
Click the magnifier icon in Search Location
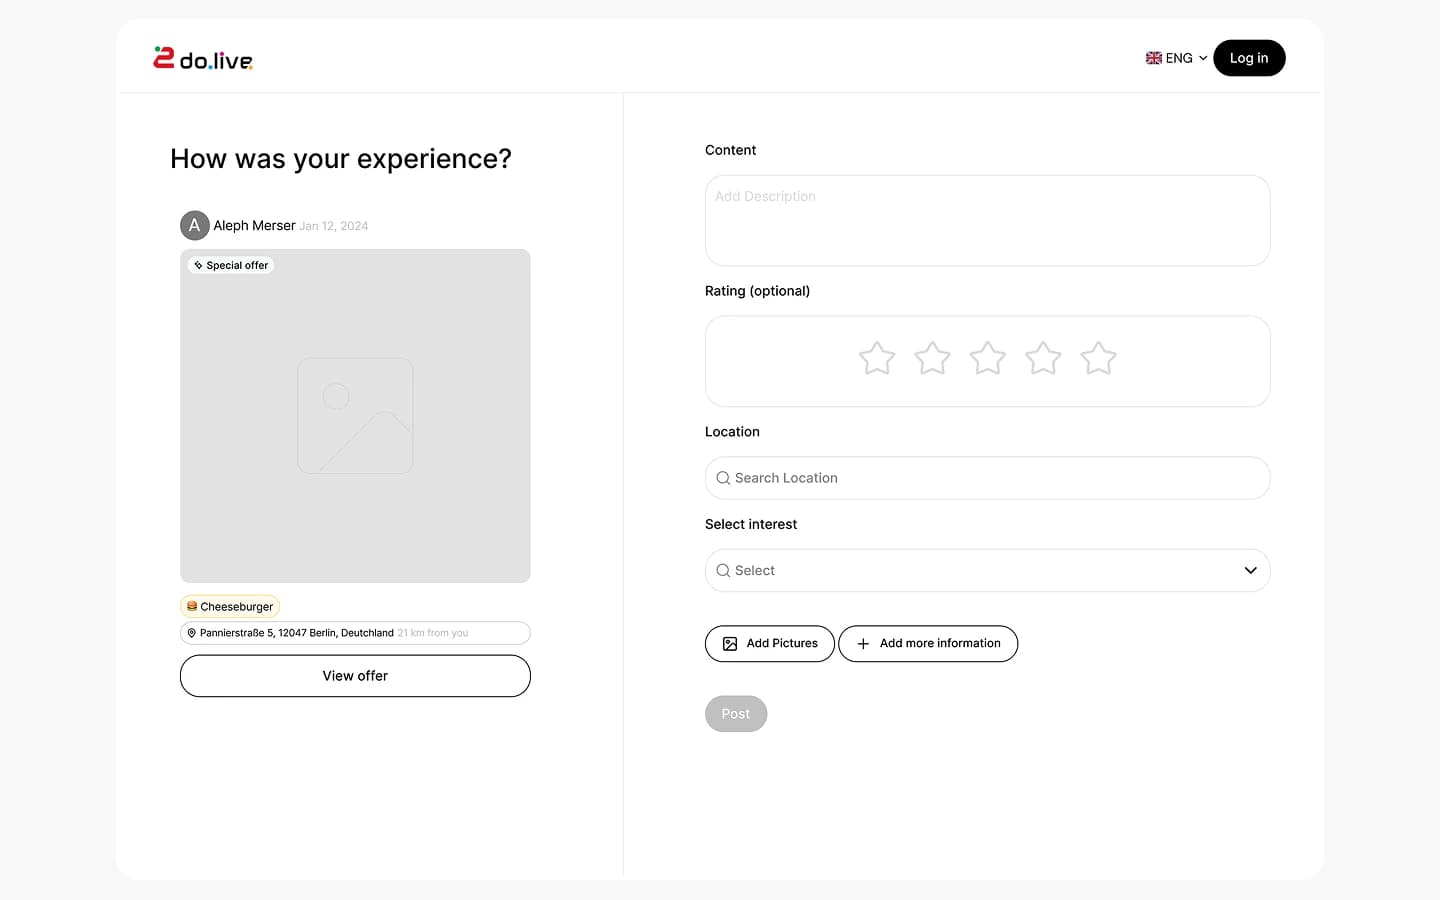click(723, 478)
